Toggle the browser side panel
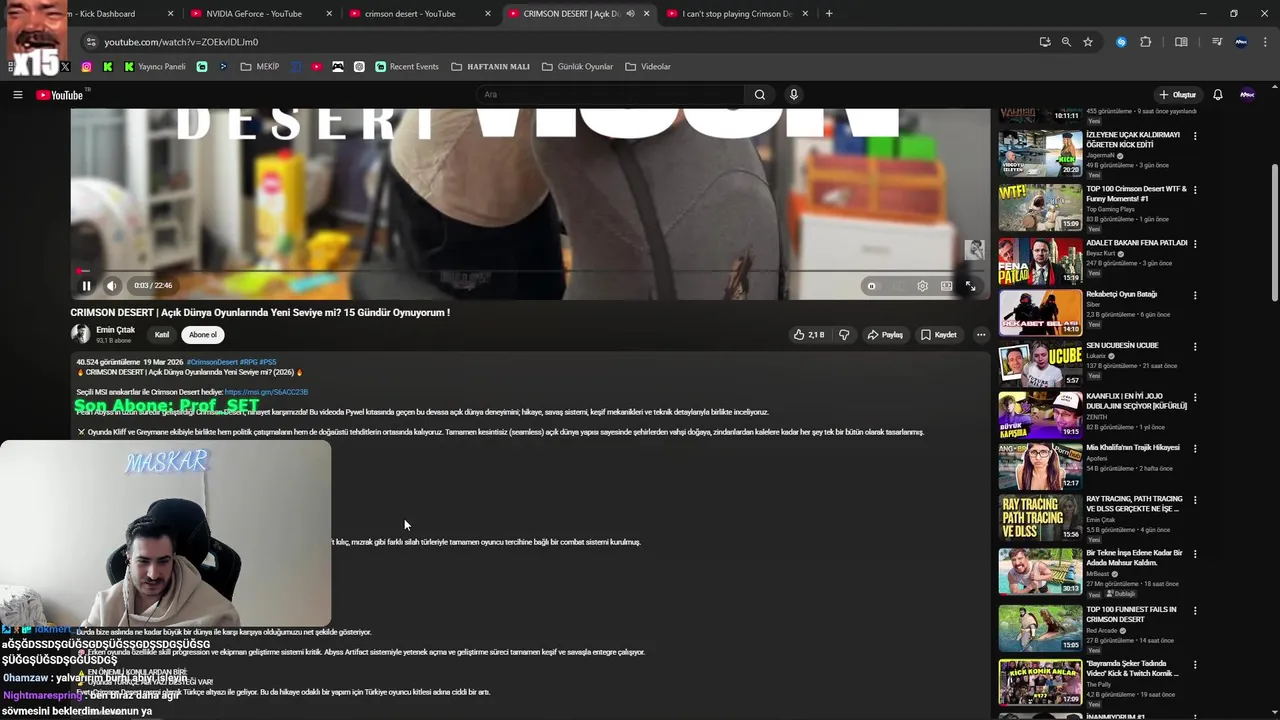The width and height of the screenshot is (1280, 720). coord(1181,42)
